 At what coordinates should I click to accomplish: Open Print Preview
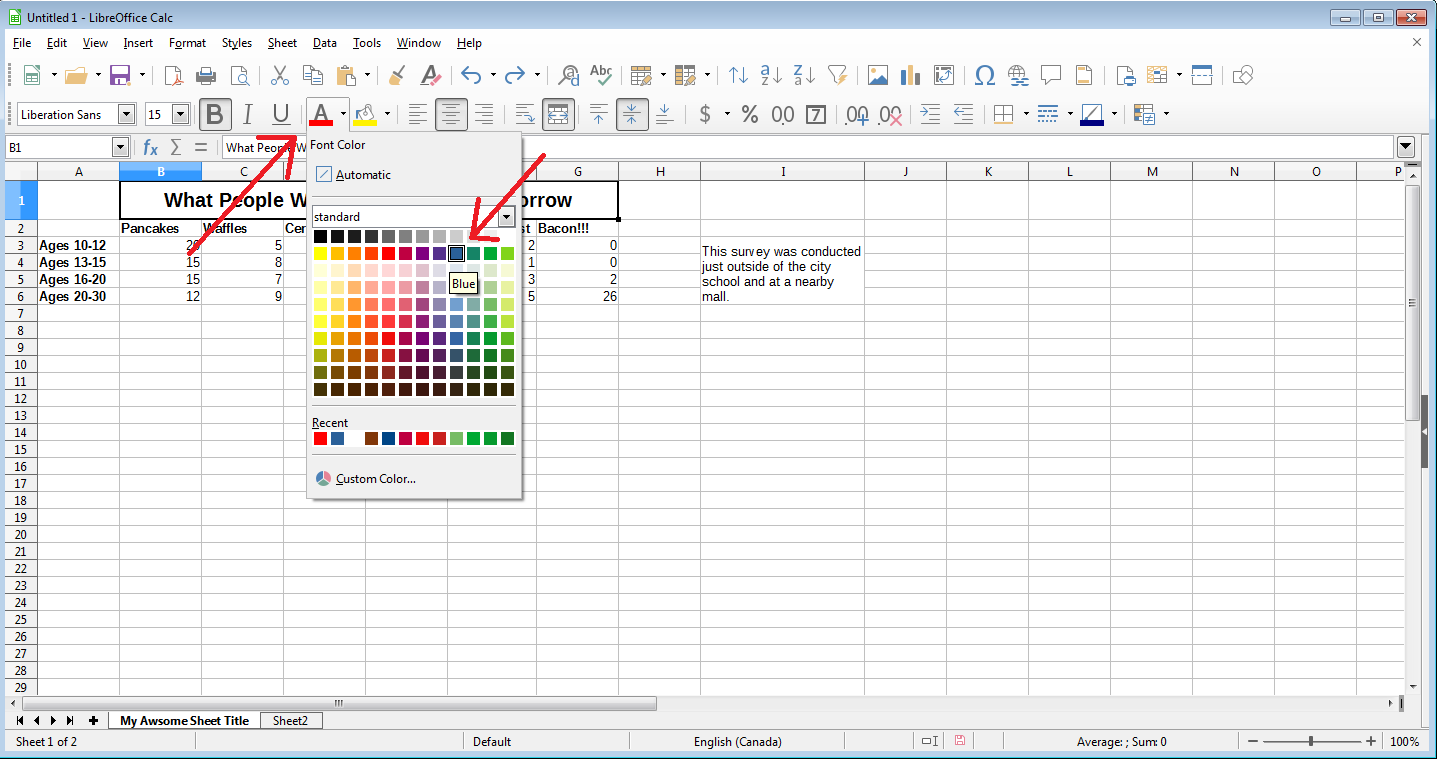pyautogui.click(x=240, y=75)
